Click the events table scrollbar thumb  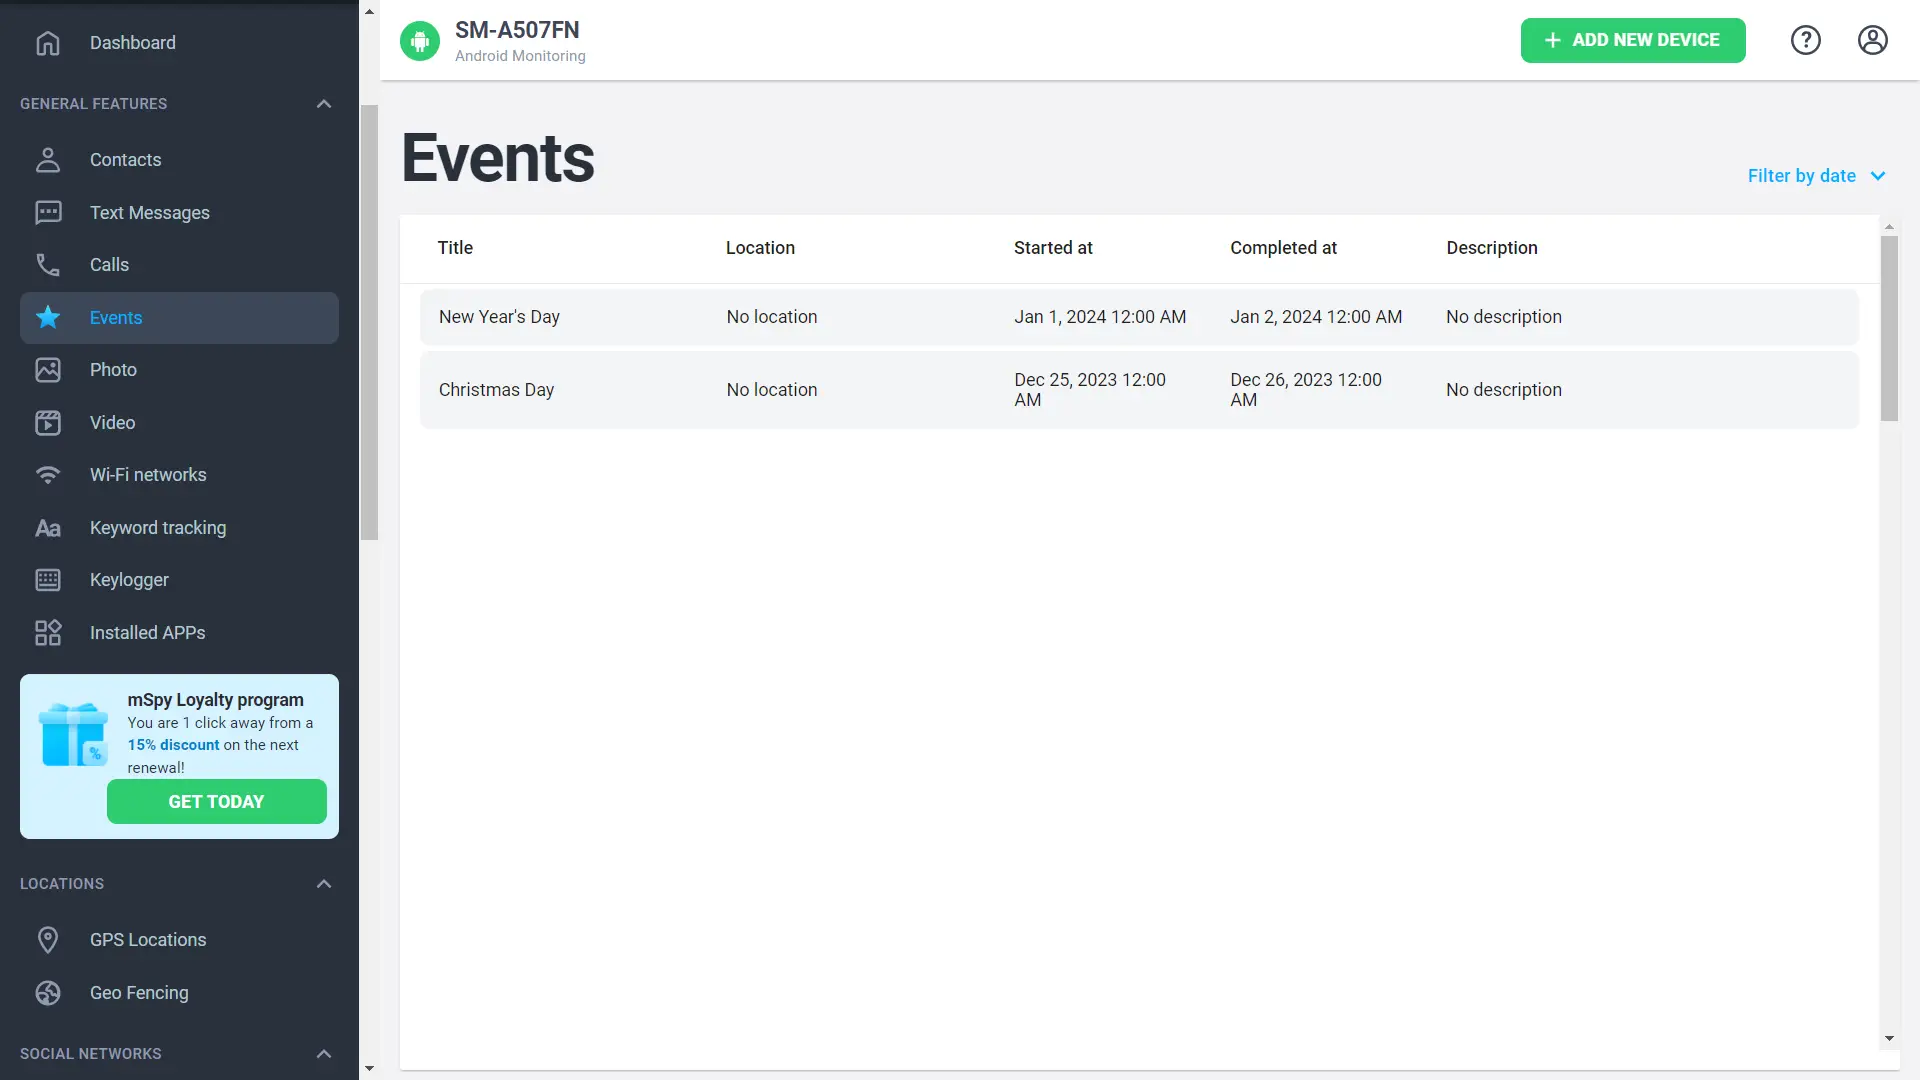pyautogui.click(x=1889, y=328)
